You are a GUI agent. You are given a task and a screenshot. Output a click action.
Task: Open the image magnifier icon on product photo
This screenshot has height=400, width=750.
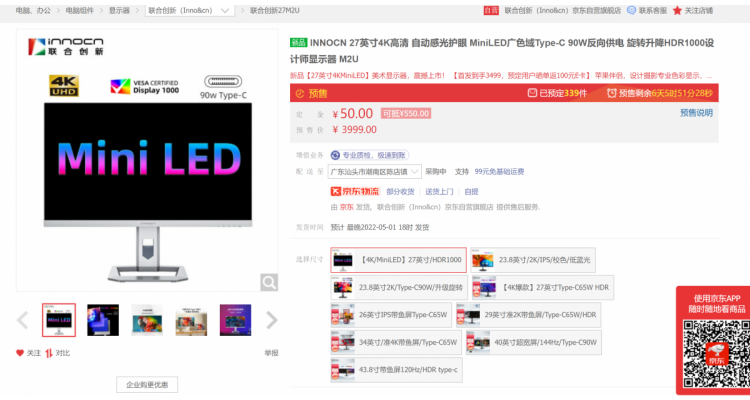(x=269, y=282)
